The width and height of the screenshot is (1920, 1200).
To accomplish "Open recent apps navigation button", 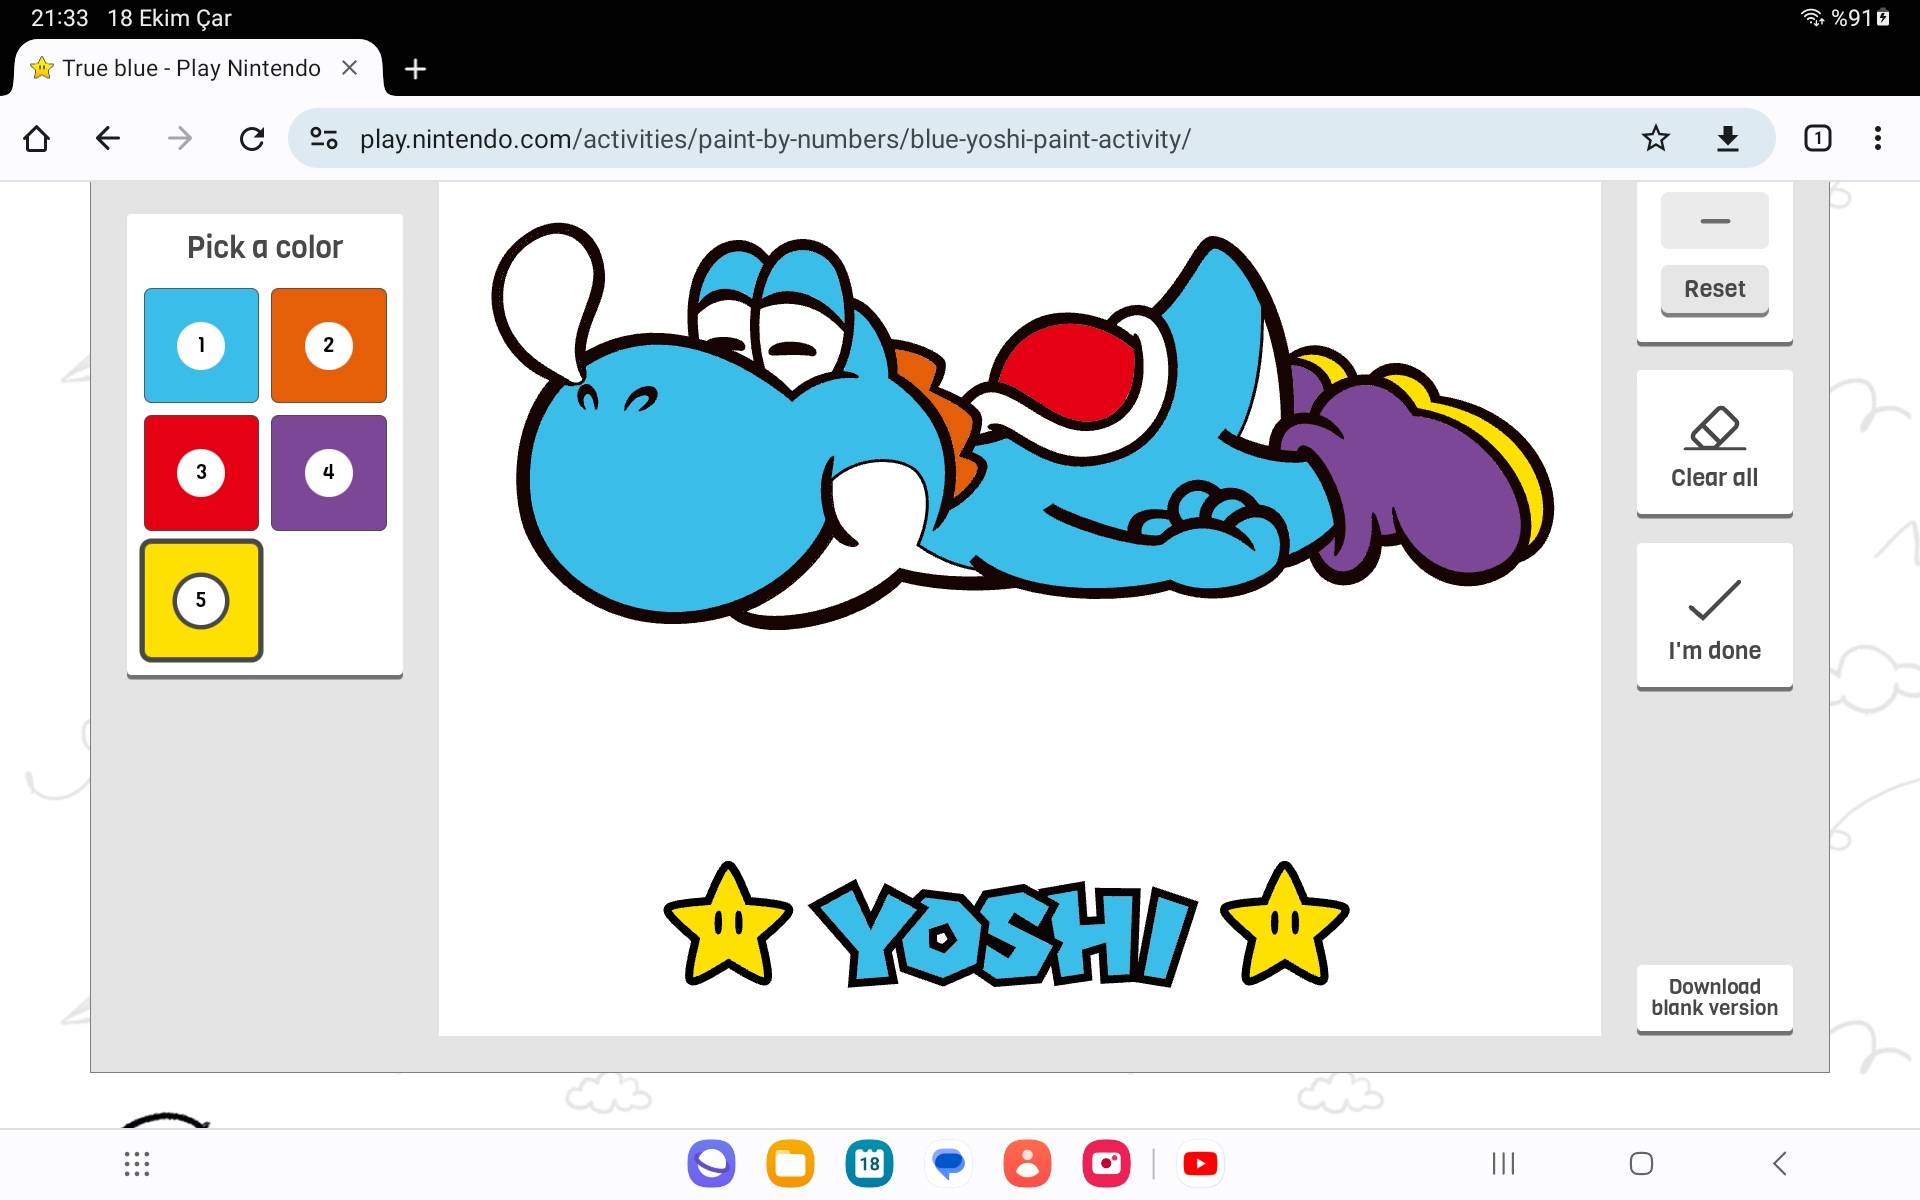I will tap(1503, 1164).
